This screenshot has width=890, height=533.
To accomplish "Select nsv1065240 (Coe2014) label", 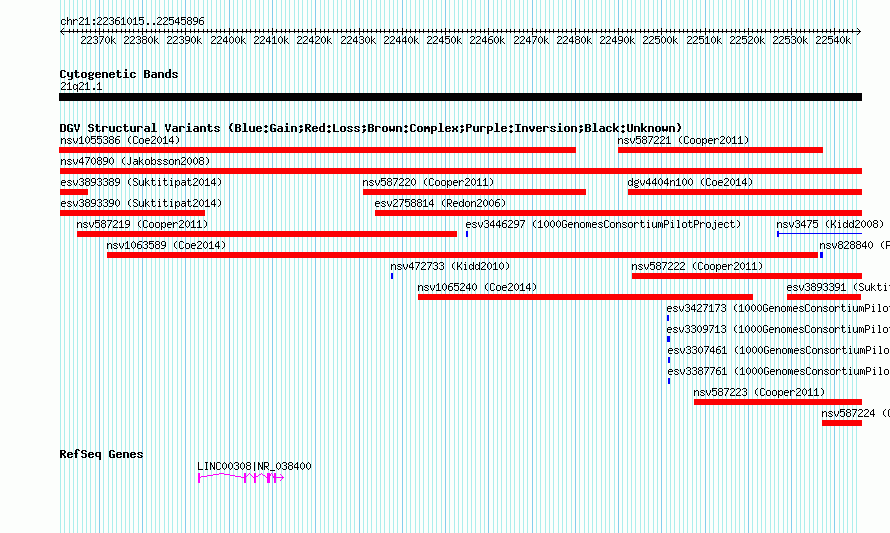I will click(477, 287).
